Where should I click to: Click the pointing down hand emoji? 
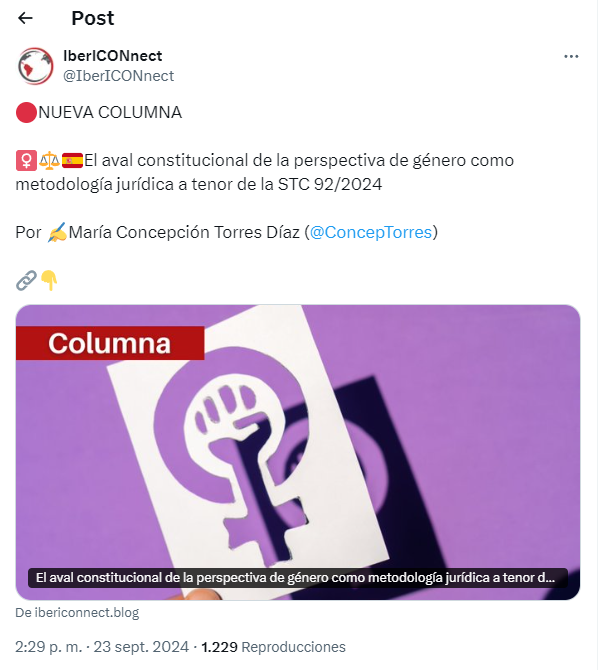tap(49, 281)
